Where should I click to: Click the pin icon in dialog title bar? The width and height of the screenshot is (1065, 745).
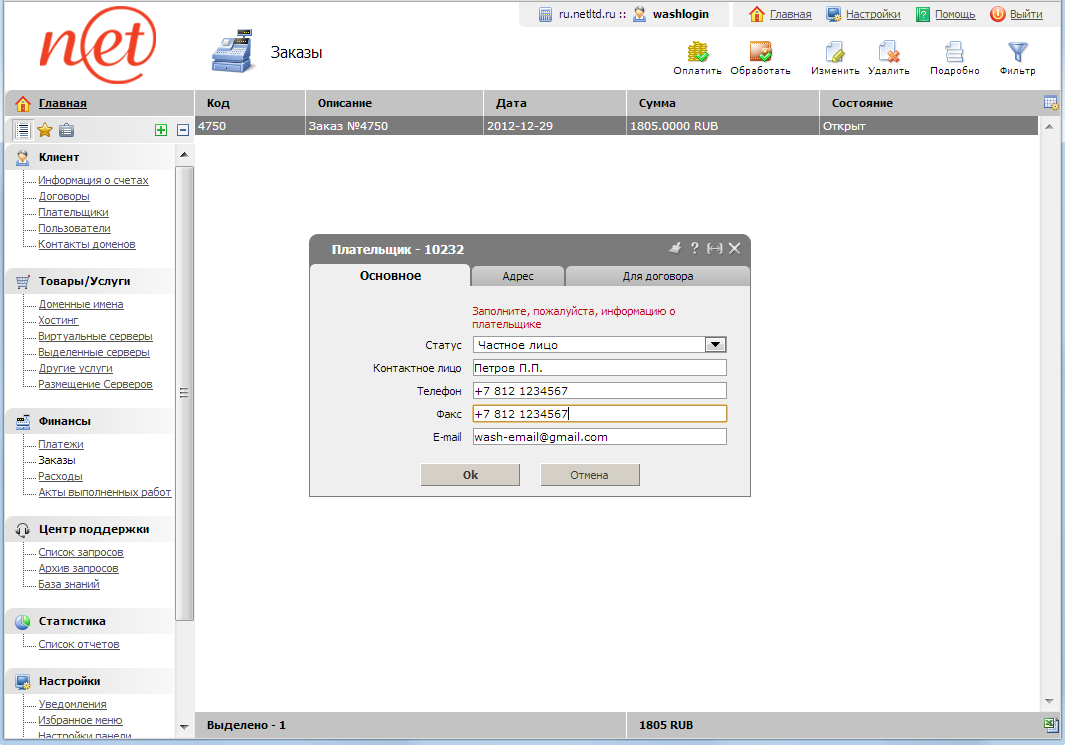coord(674,248)
